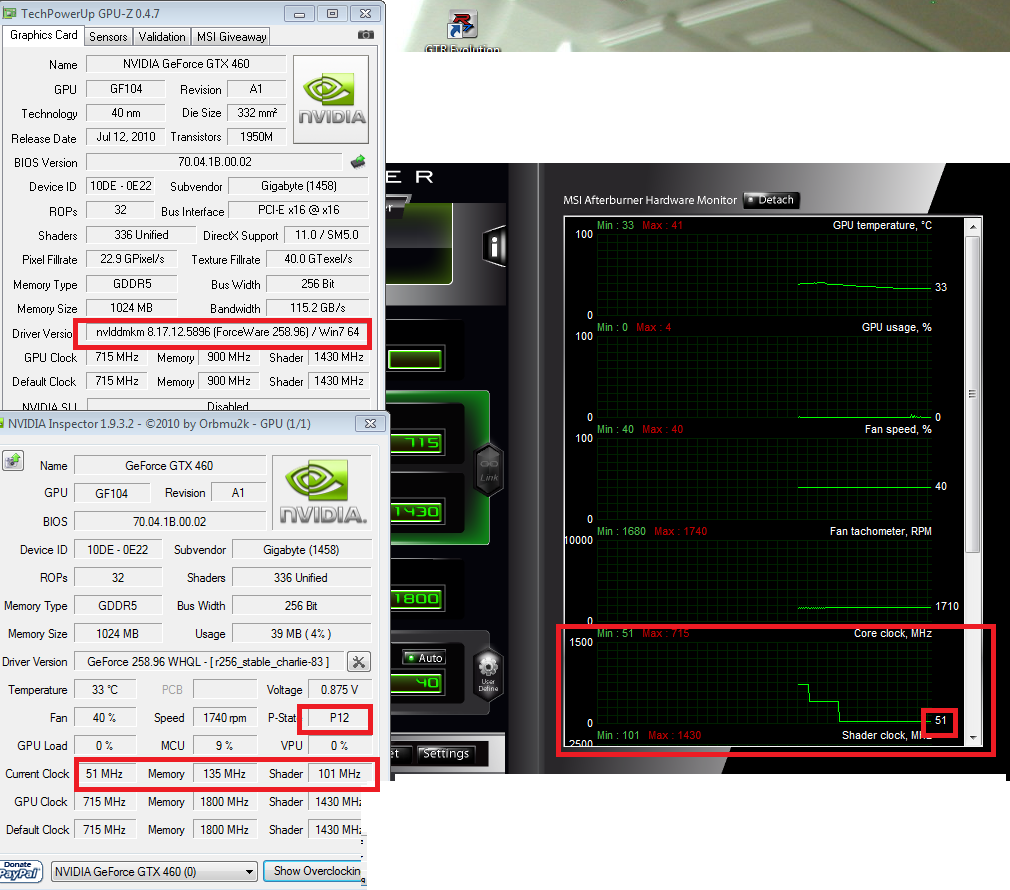Open the MSI Giveaway tab

231,37
